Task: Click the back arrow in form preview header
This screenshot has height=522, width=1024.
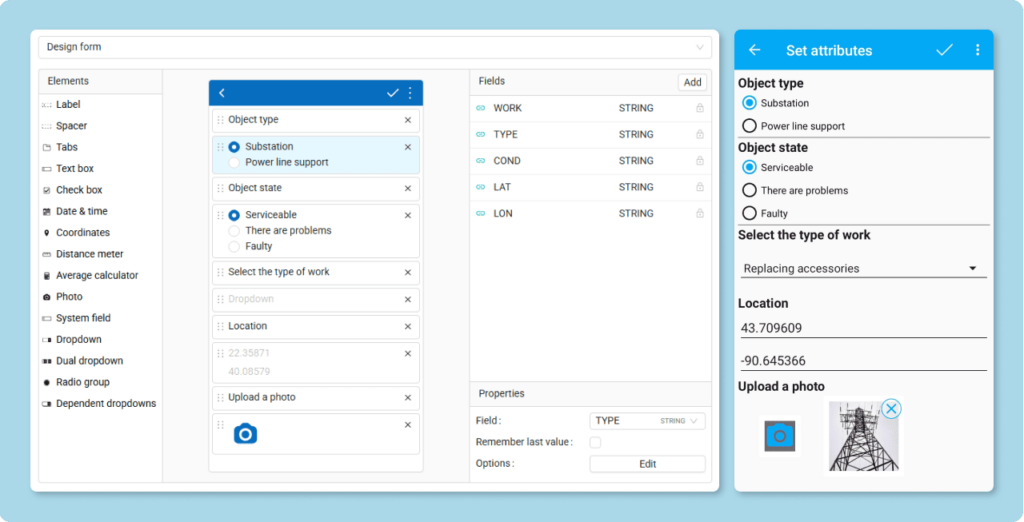Action: (221, 93)
